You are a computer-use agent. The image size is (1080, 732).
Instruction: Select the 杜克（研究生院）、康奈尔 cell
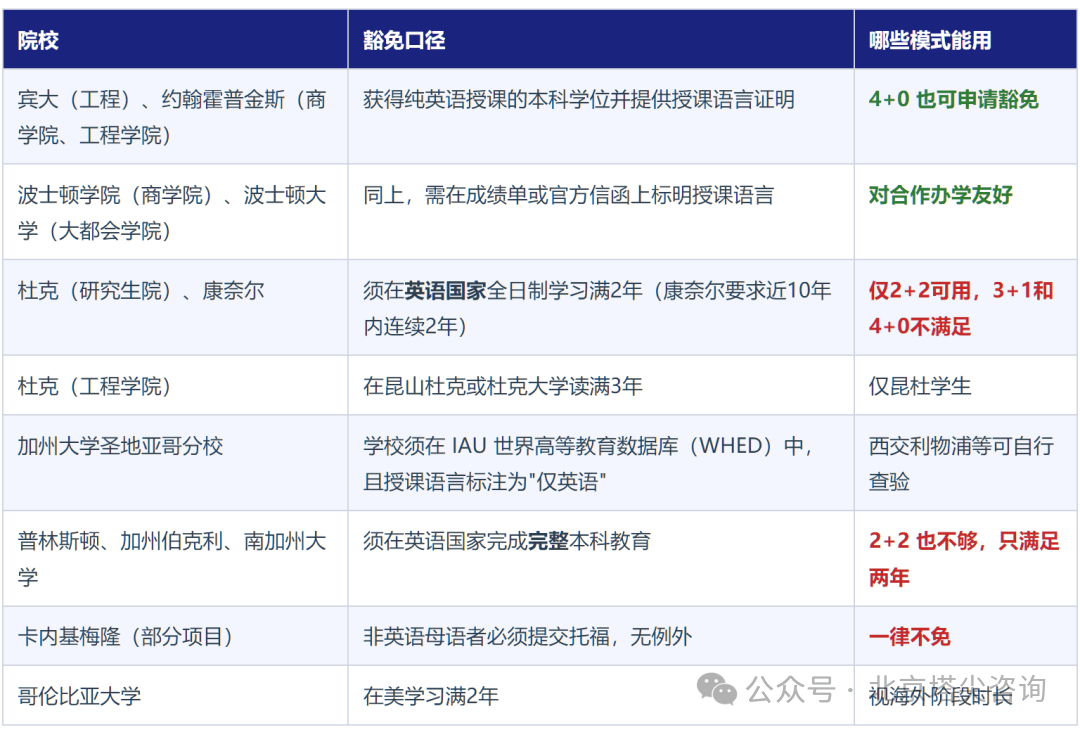[x=175, y=308]
